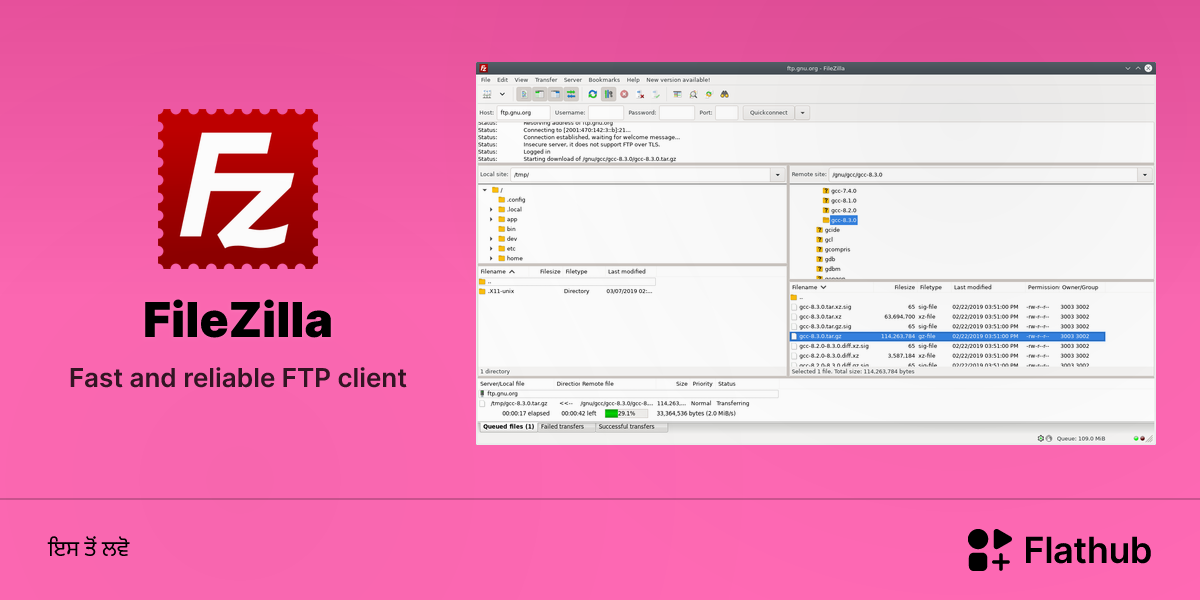This screenshot has width=1200, height=600.
Task: Select gcc-8.1.0 in the remote tree
Action: (840, 200)
